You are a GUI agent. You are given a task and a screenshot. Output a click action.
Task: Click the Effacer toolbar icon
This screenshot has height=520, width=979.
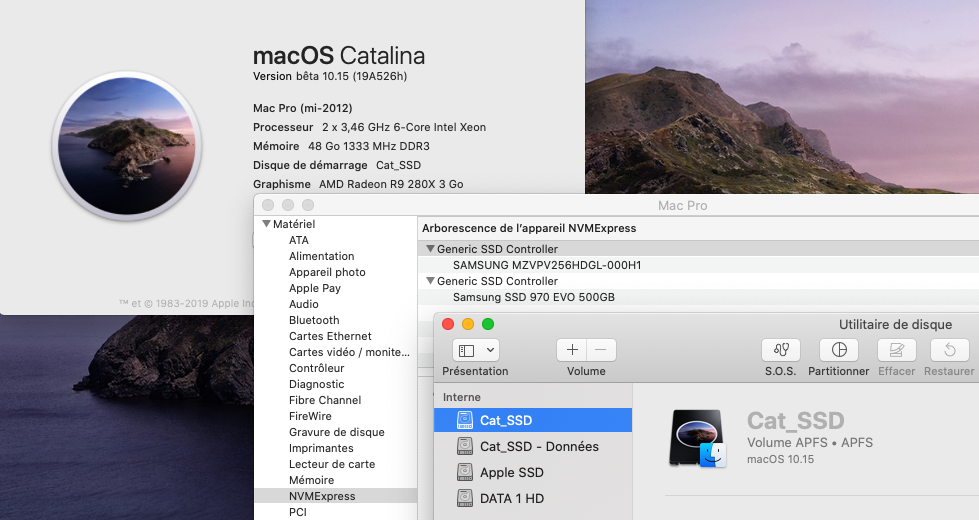pos(897,350)
